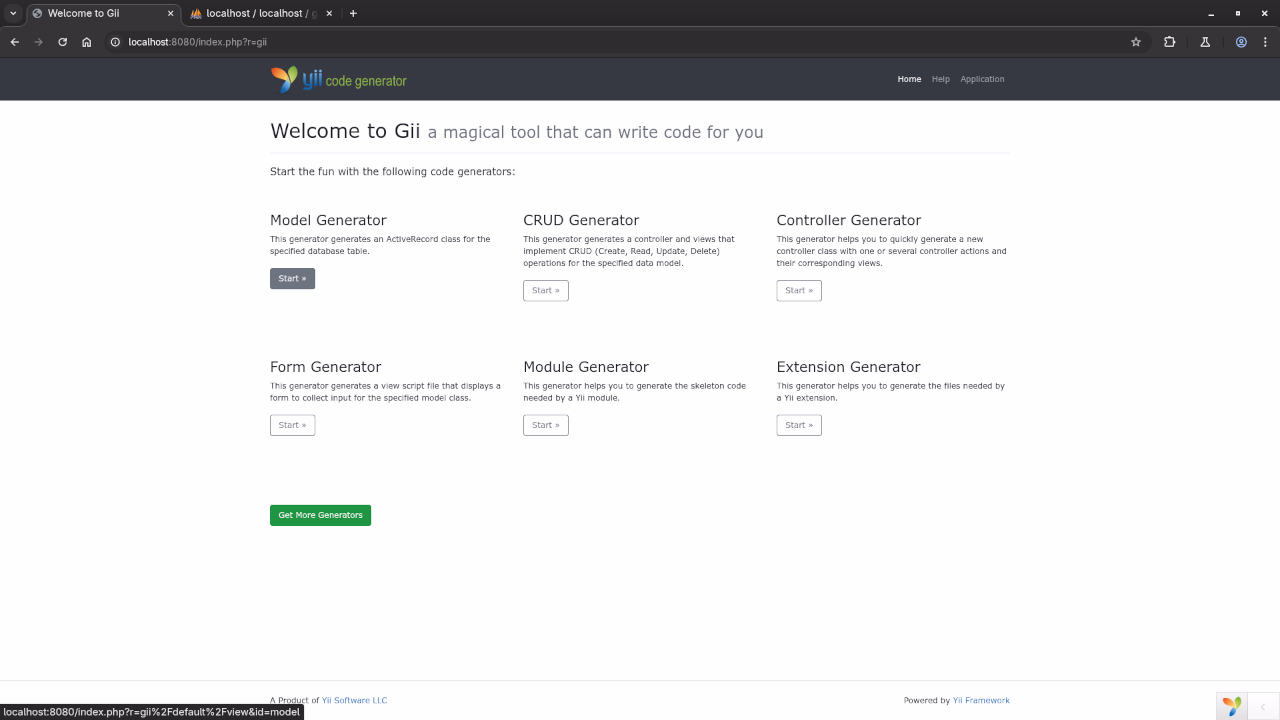Click the Model Generator heading

pos(328,220)
